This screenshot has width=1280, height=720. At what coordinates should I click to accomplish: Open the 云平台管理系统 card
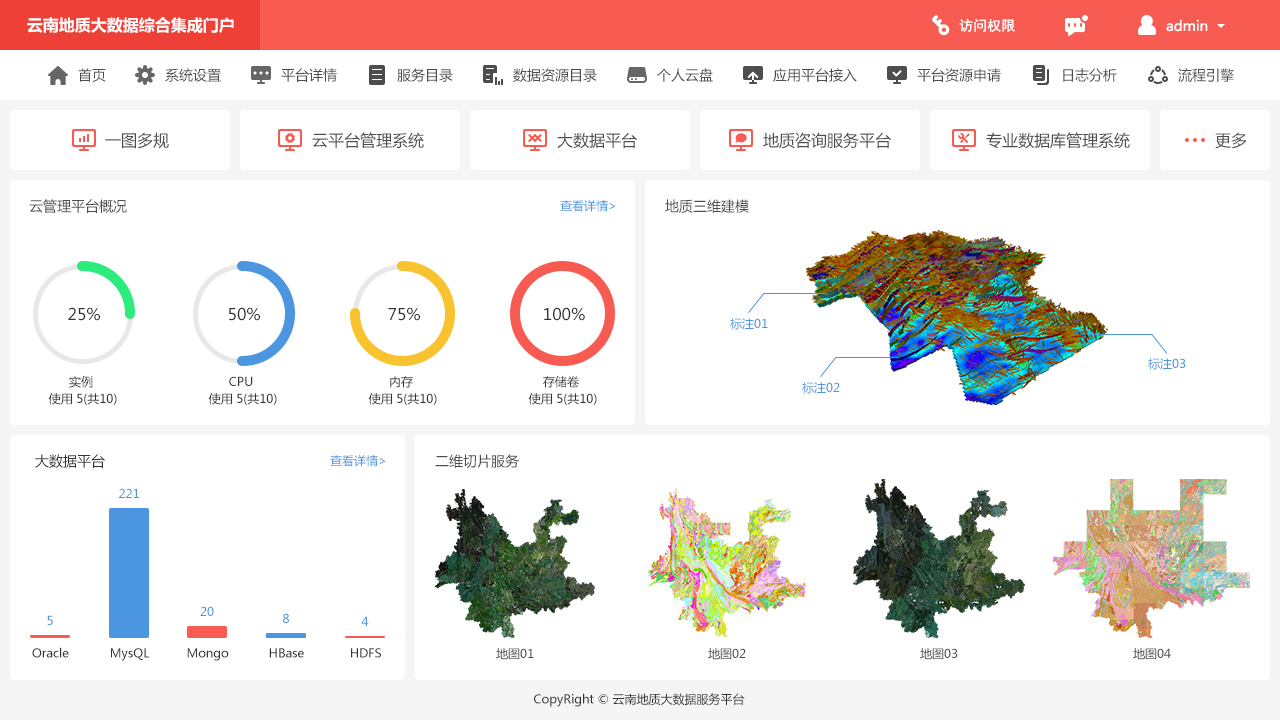pyautogui.click(x=350, y=140)
